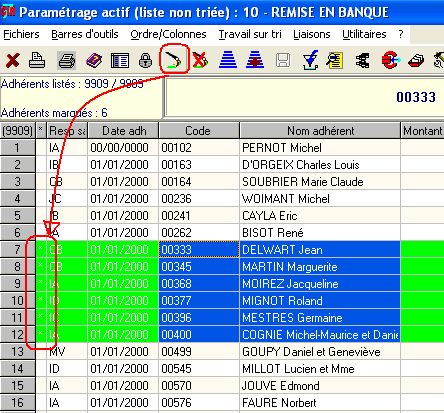The width and height of the screenshot is (444, 413).
Task: Select row header number 1
Action: (x=17, y=148)
